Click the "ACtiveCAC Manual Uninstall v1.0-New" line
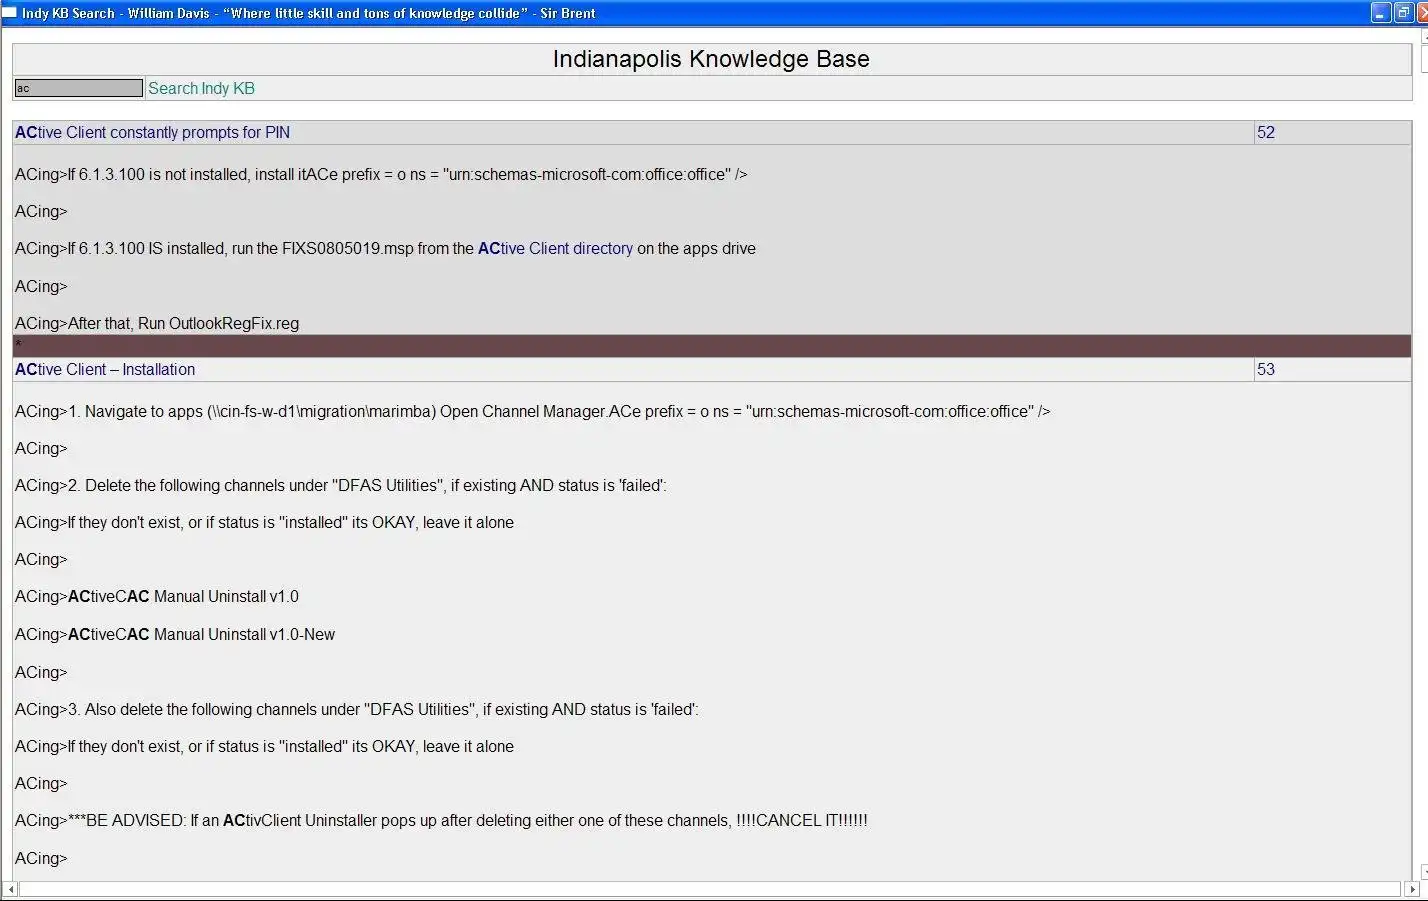The image size is (1428, 901). click(175, 634)
